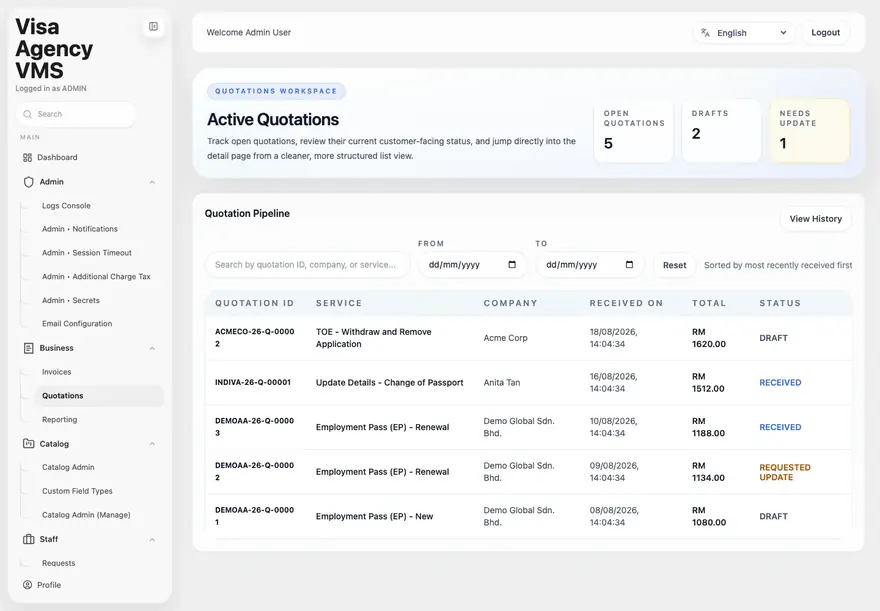Click the Open Quotations stat card
Viewport: 880px width, 611px height.
(633, 131)
